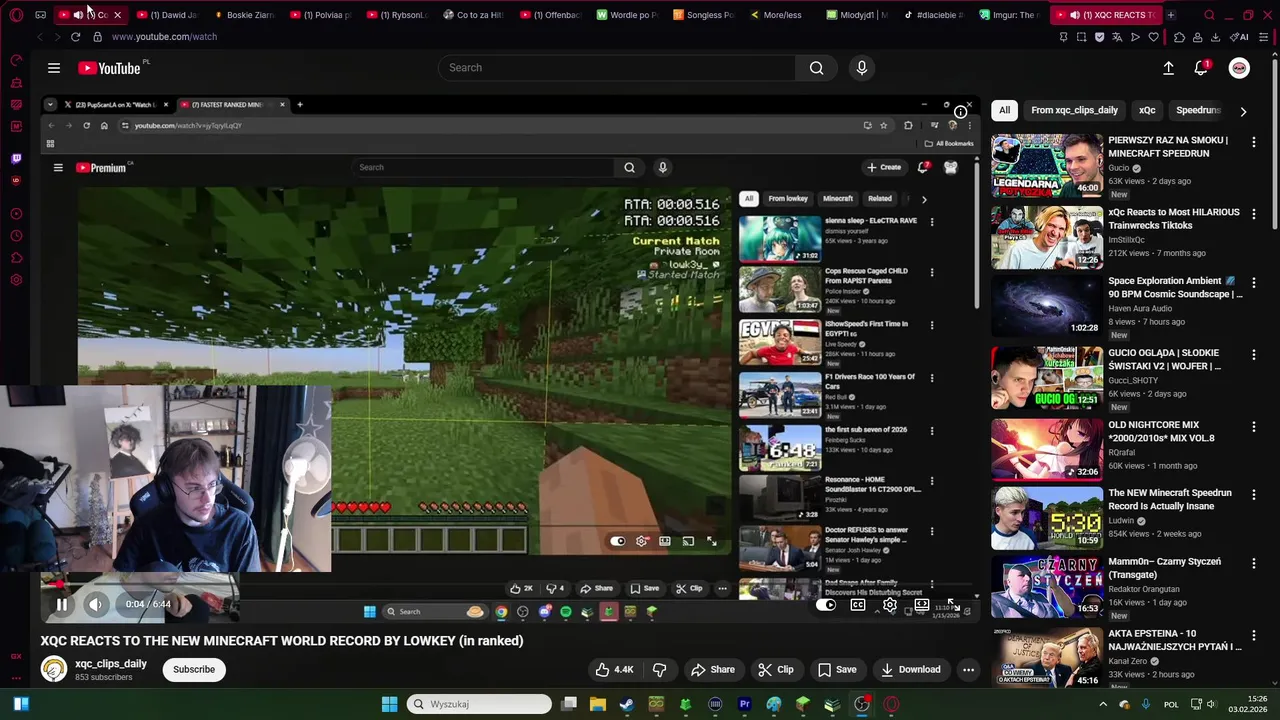Screen dimensions: 1280x720
Task: Open the YouTube notifications bell
Action: point(1201,68)
